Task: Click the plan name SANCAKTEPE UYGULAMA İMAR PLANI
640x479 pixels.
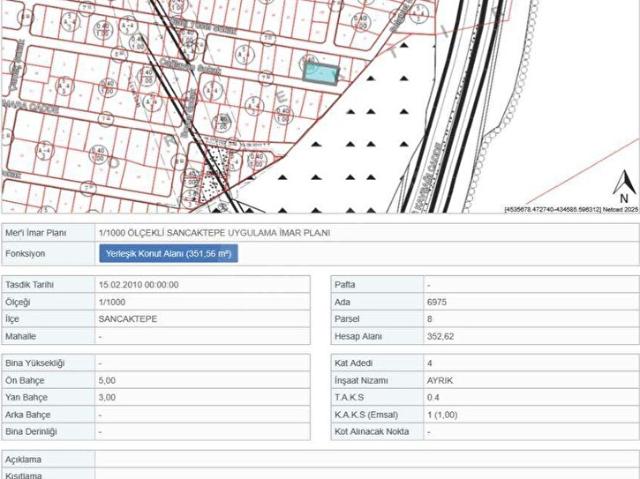Action: (x=214, y=233)
